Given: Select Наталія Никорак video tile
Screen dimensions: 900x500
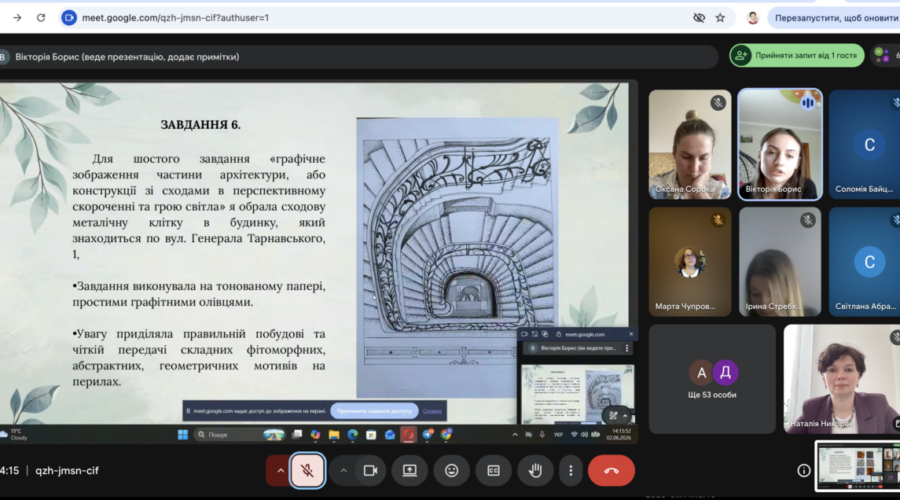Looking at the screenshot, I should click(841, 379).
